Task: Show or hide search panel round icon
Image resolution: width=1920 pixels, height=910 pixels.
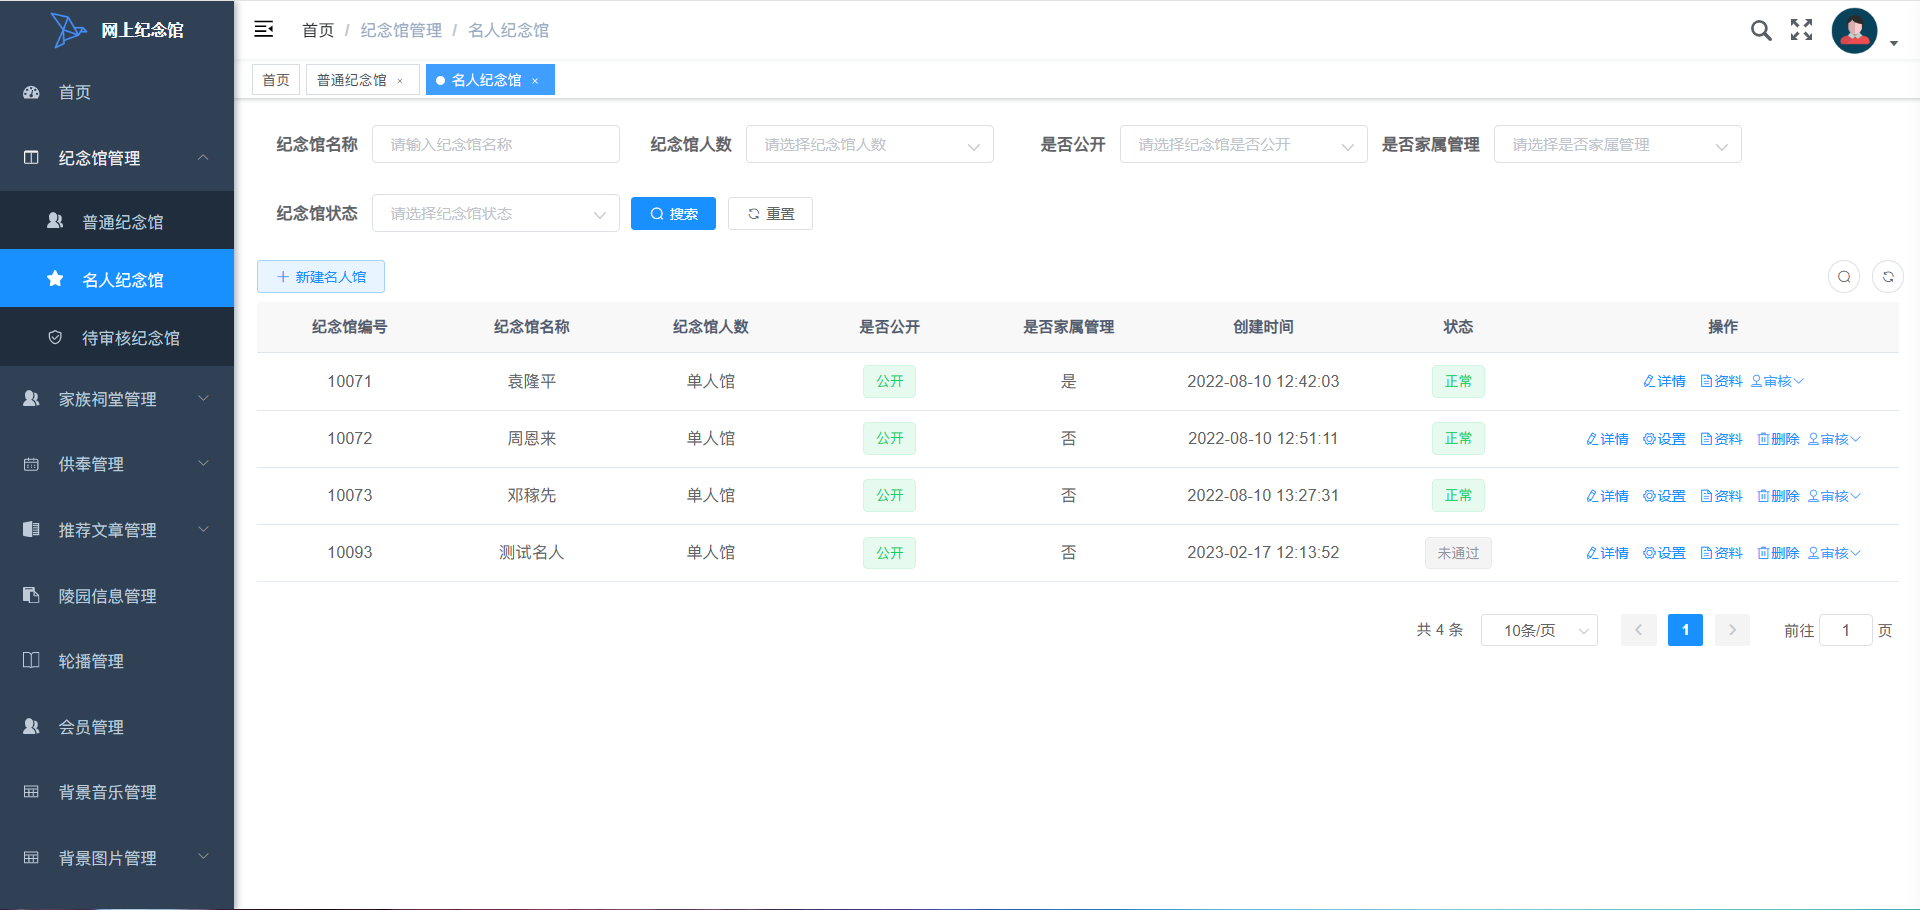Action: [x=1844, y=277]
